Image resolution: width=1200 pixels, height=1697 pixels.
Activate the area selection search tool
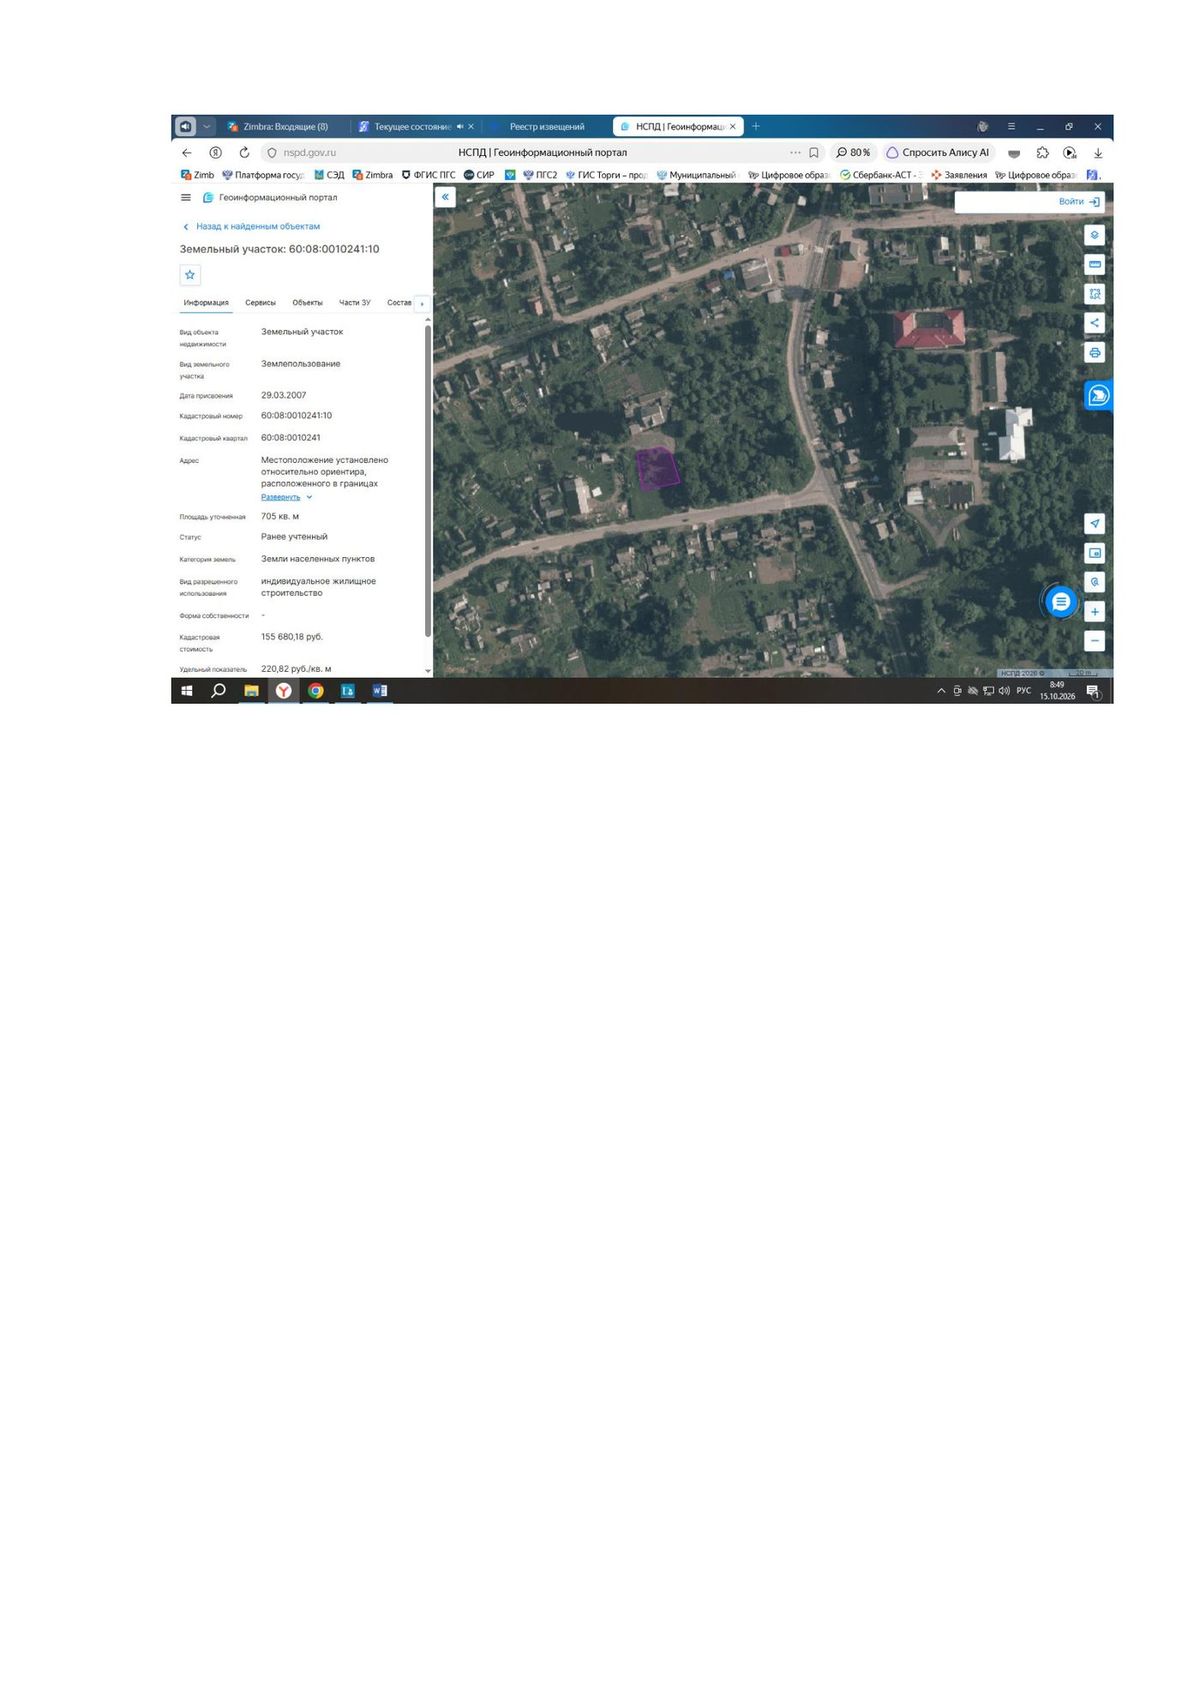[1094, 294]
